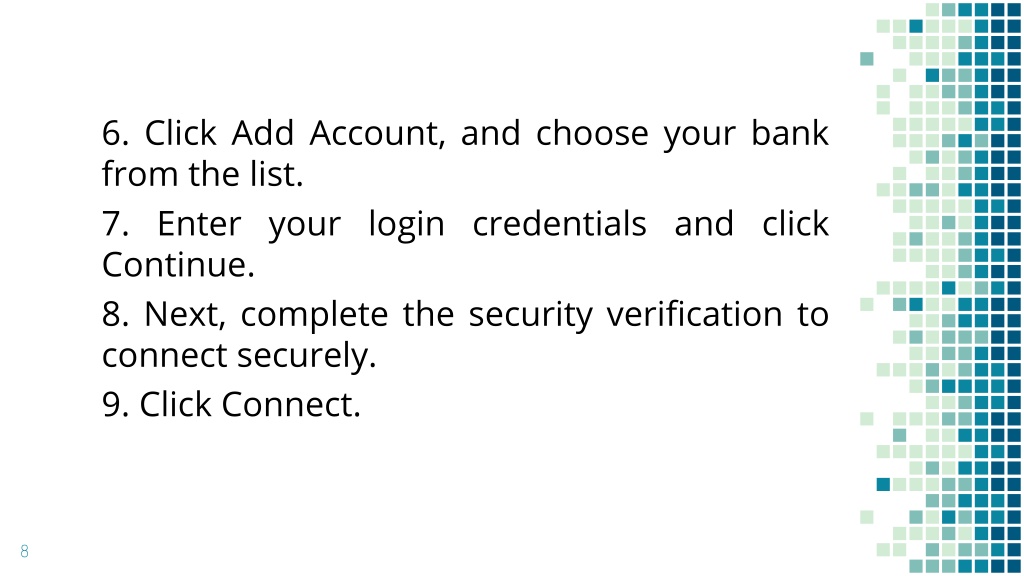Click the step number "6." before Click Add

(x=116, y=133)
